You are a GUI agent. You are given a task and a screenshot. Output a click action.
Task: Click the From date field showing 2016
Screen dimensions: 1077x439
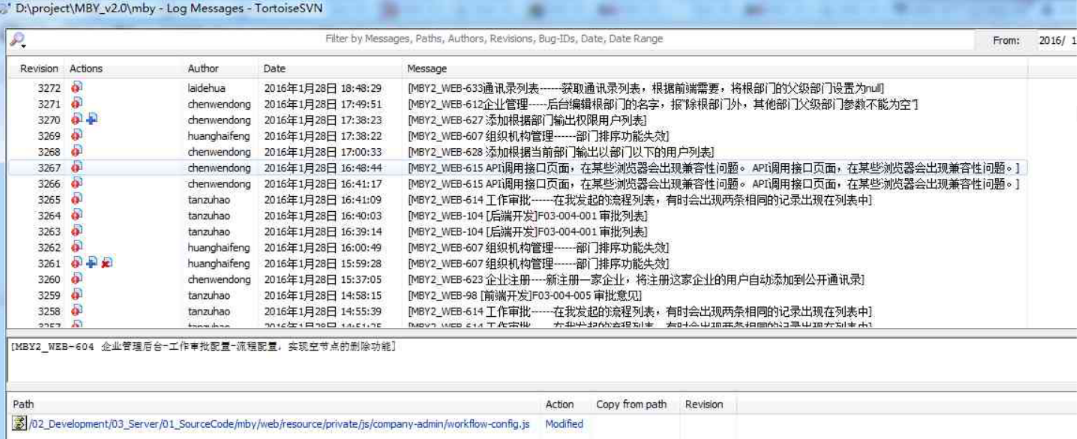coord(1056,40)
